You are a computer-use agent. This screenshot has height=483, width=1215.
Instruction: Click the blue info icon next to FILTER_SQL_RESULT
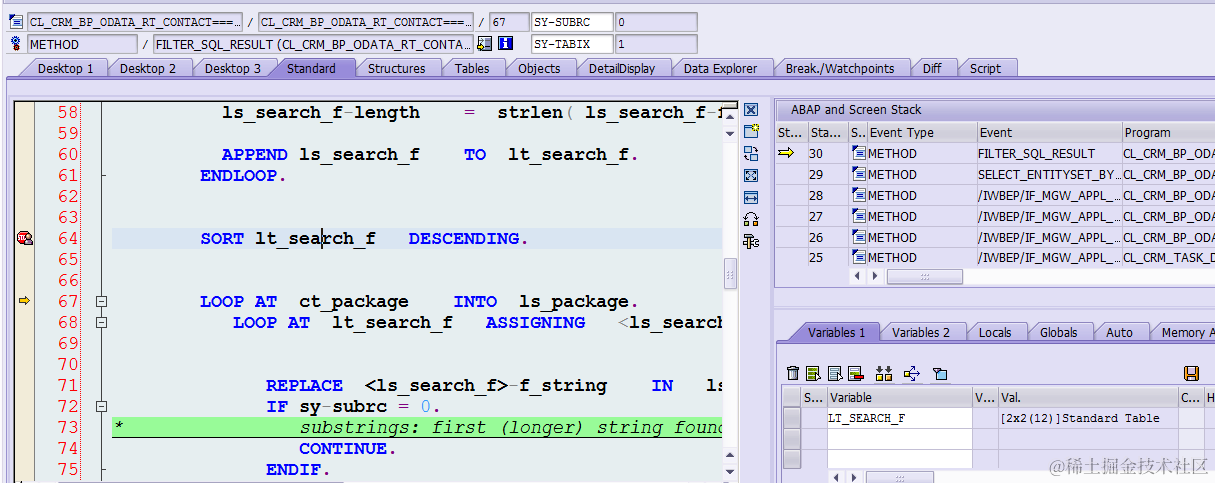tap(506, 44)
